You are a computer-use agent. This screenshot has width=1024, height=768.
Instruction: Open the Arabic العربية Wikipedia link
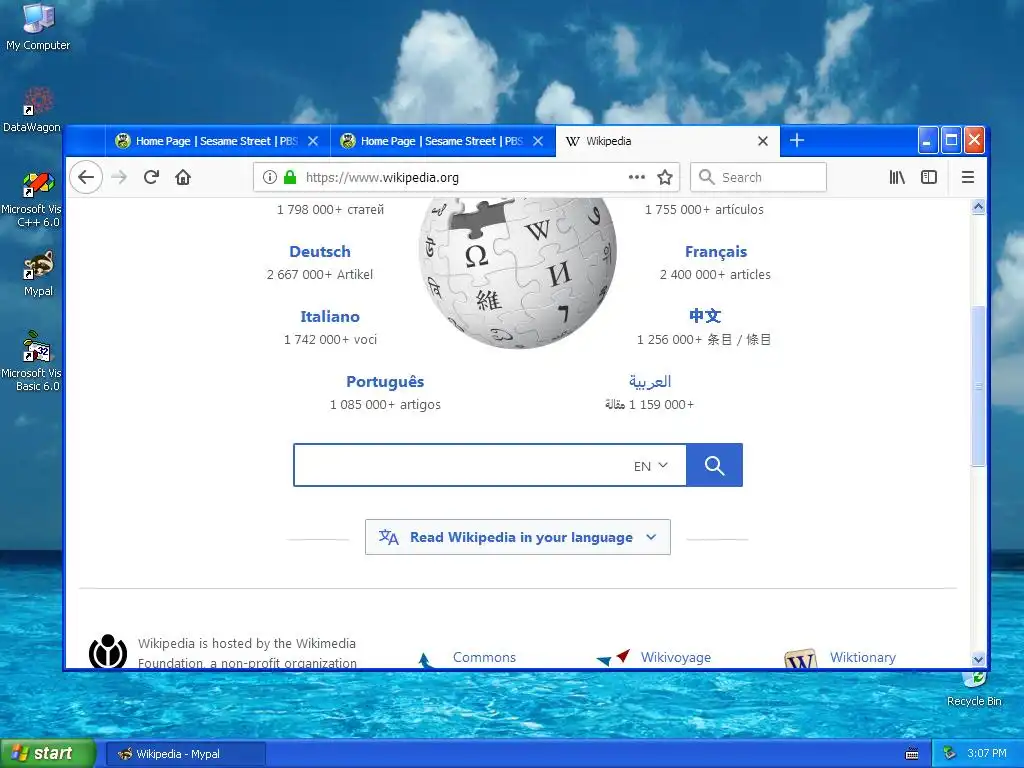point(650,381)
